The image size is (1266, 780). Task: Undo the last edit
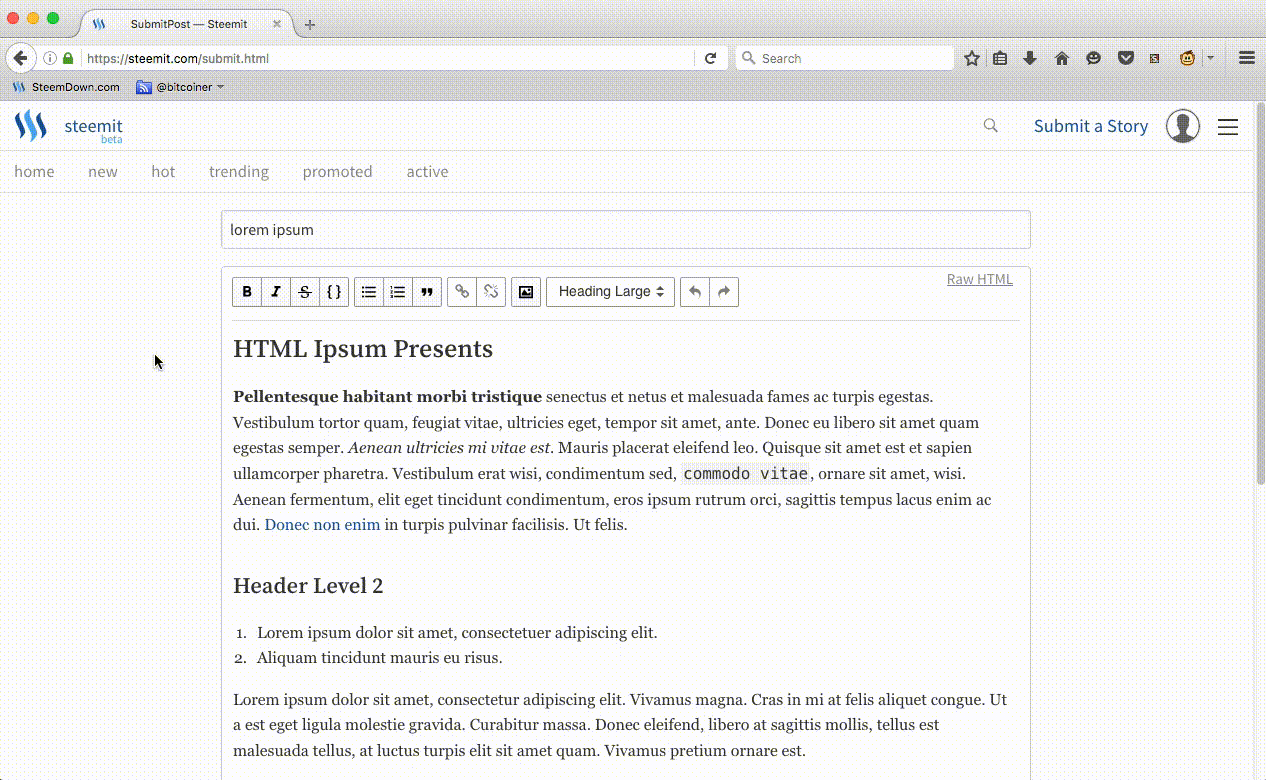[x=695, y=292]
